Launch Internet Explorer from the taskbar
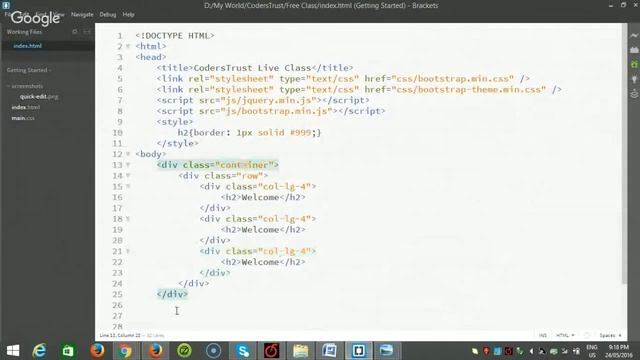 point(40,351)
